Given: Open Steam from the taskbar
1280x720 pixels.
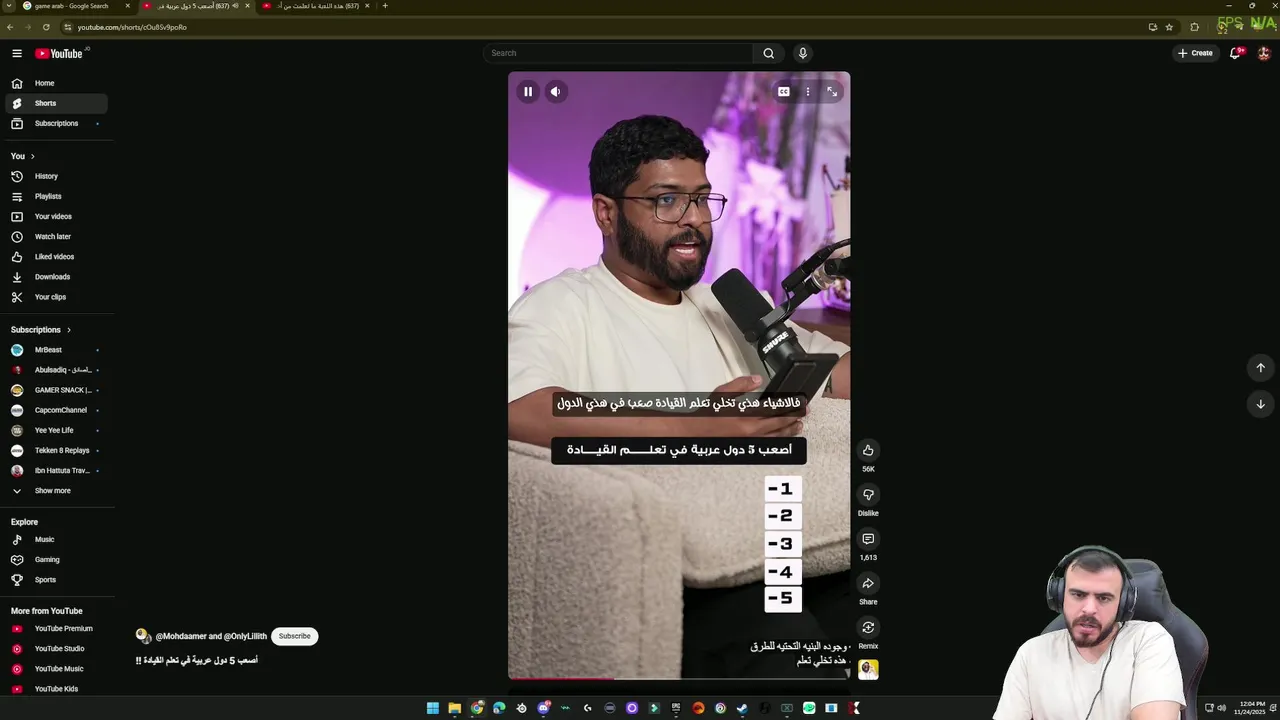Looking at the screenshot, I should tap(742, 708).
